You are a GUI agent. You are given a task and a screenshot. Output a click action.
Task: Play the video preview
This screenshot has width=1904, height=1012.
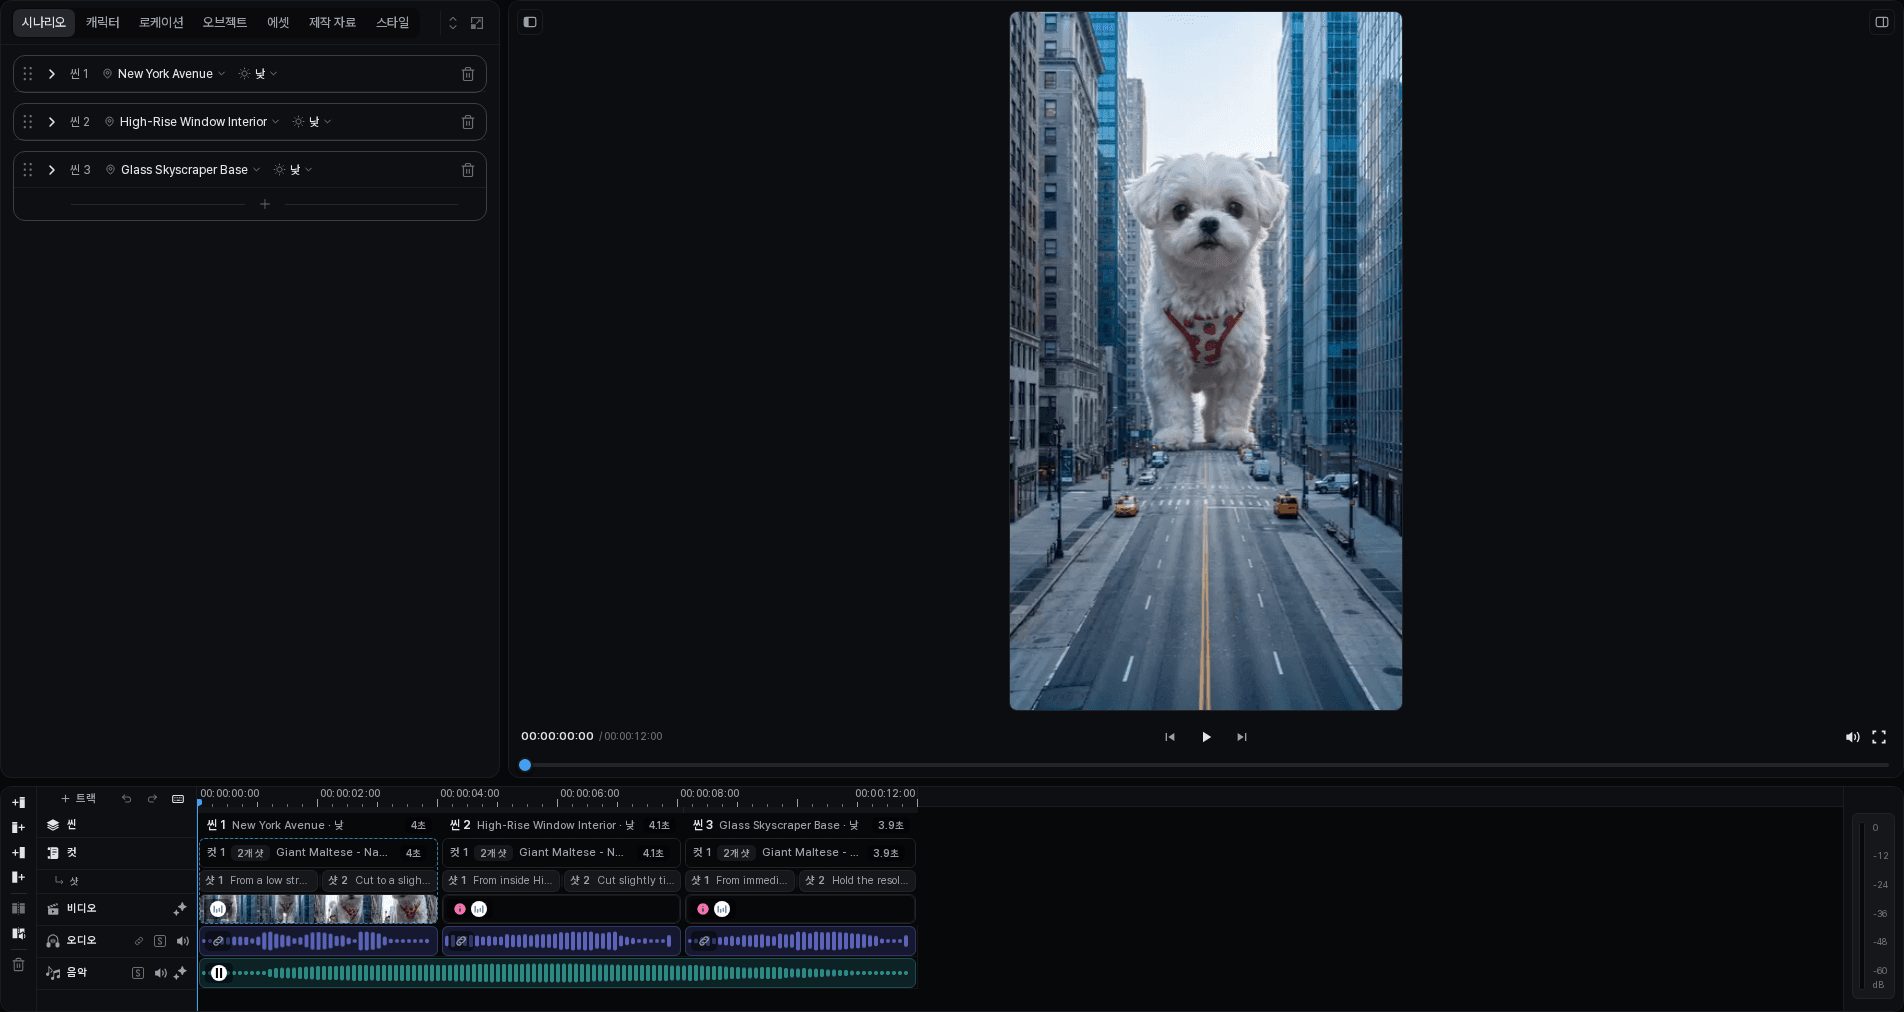coord(1206,737)
